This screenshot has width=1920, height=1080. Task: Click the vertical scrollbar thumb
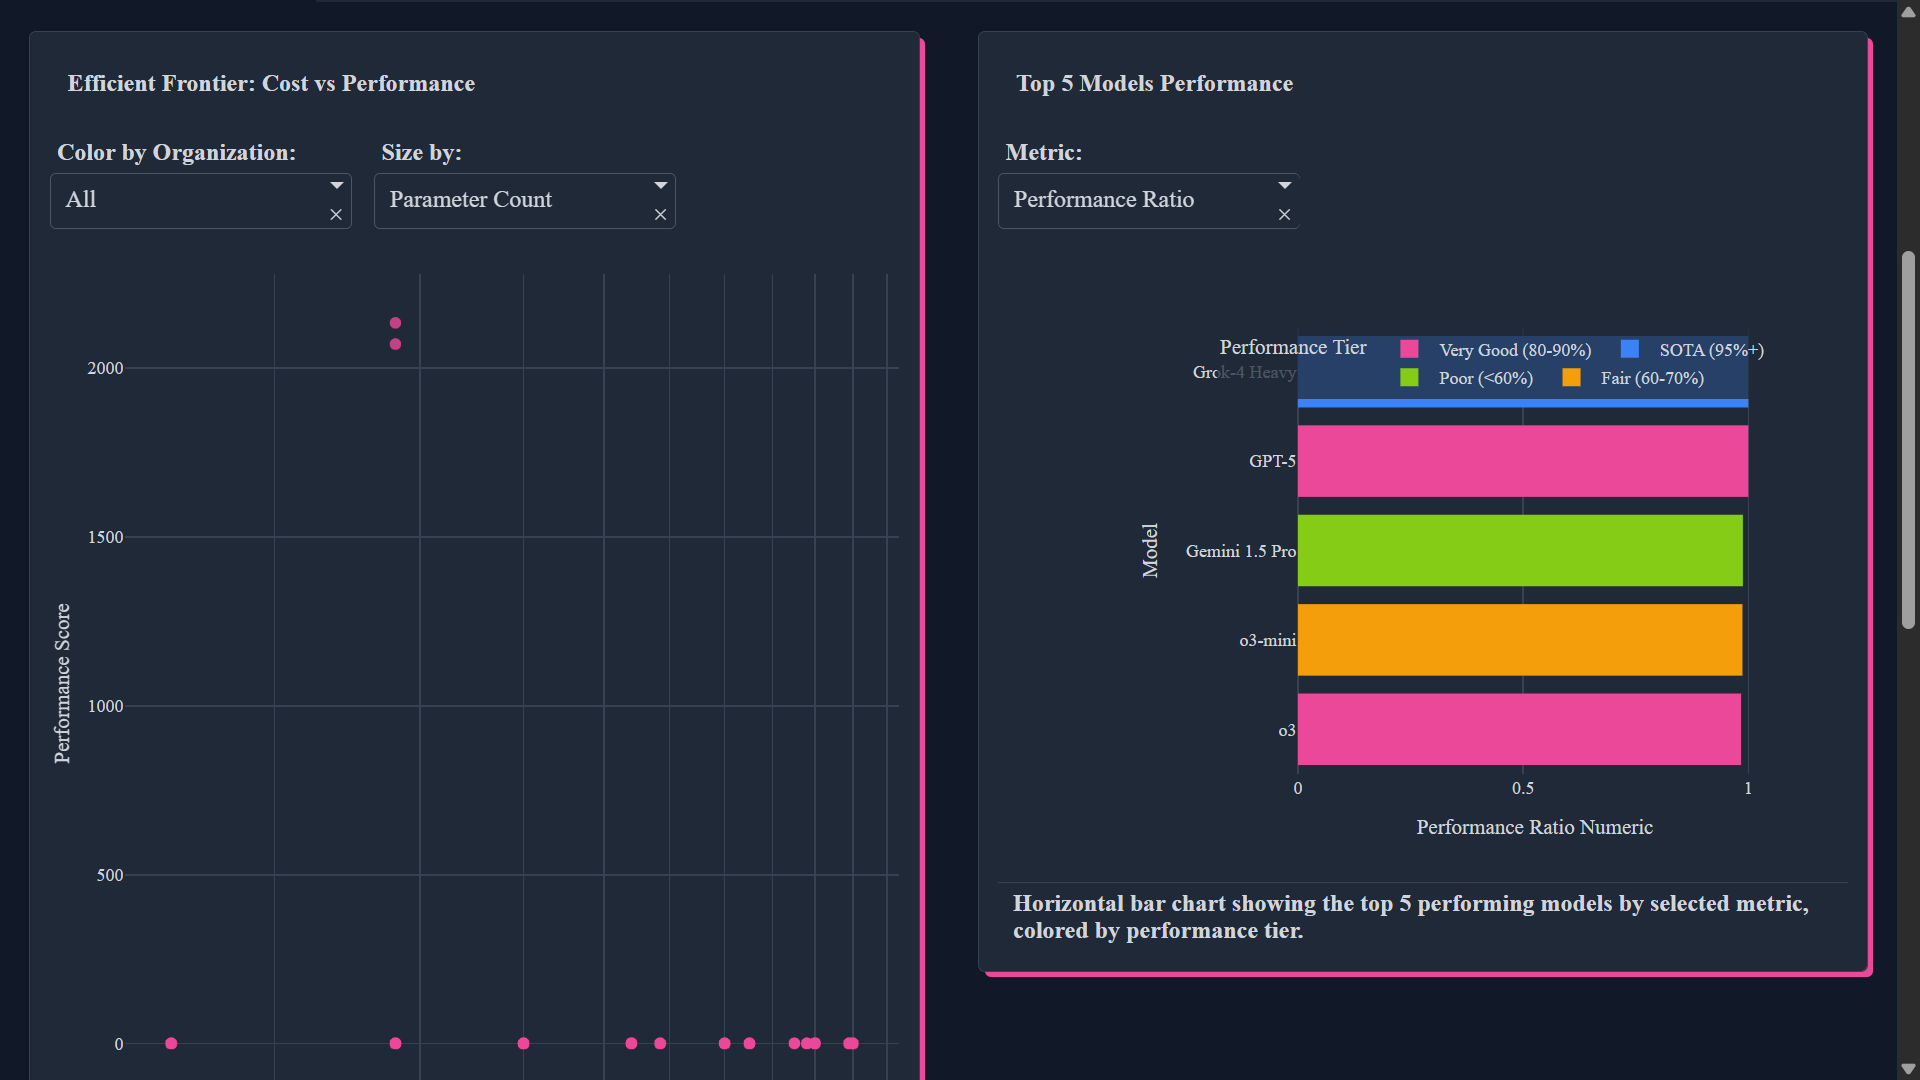coord(1908,440)
